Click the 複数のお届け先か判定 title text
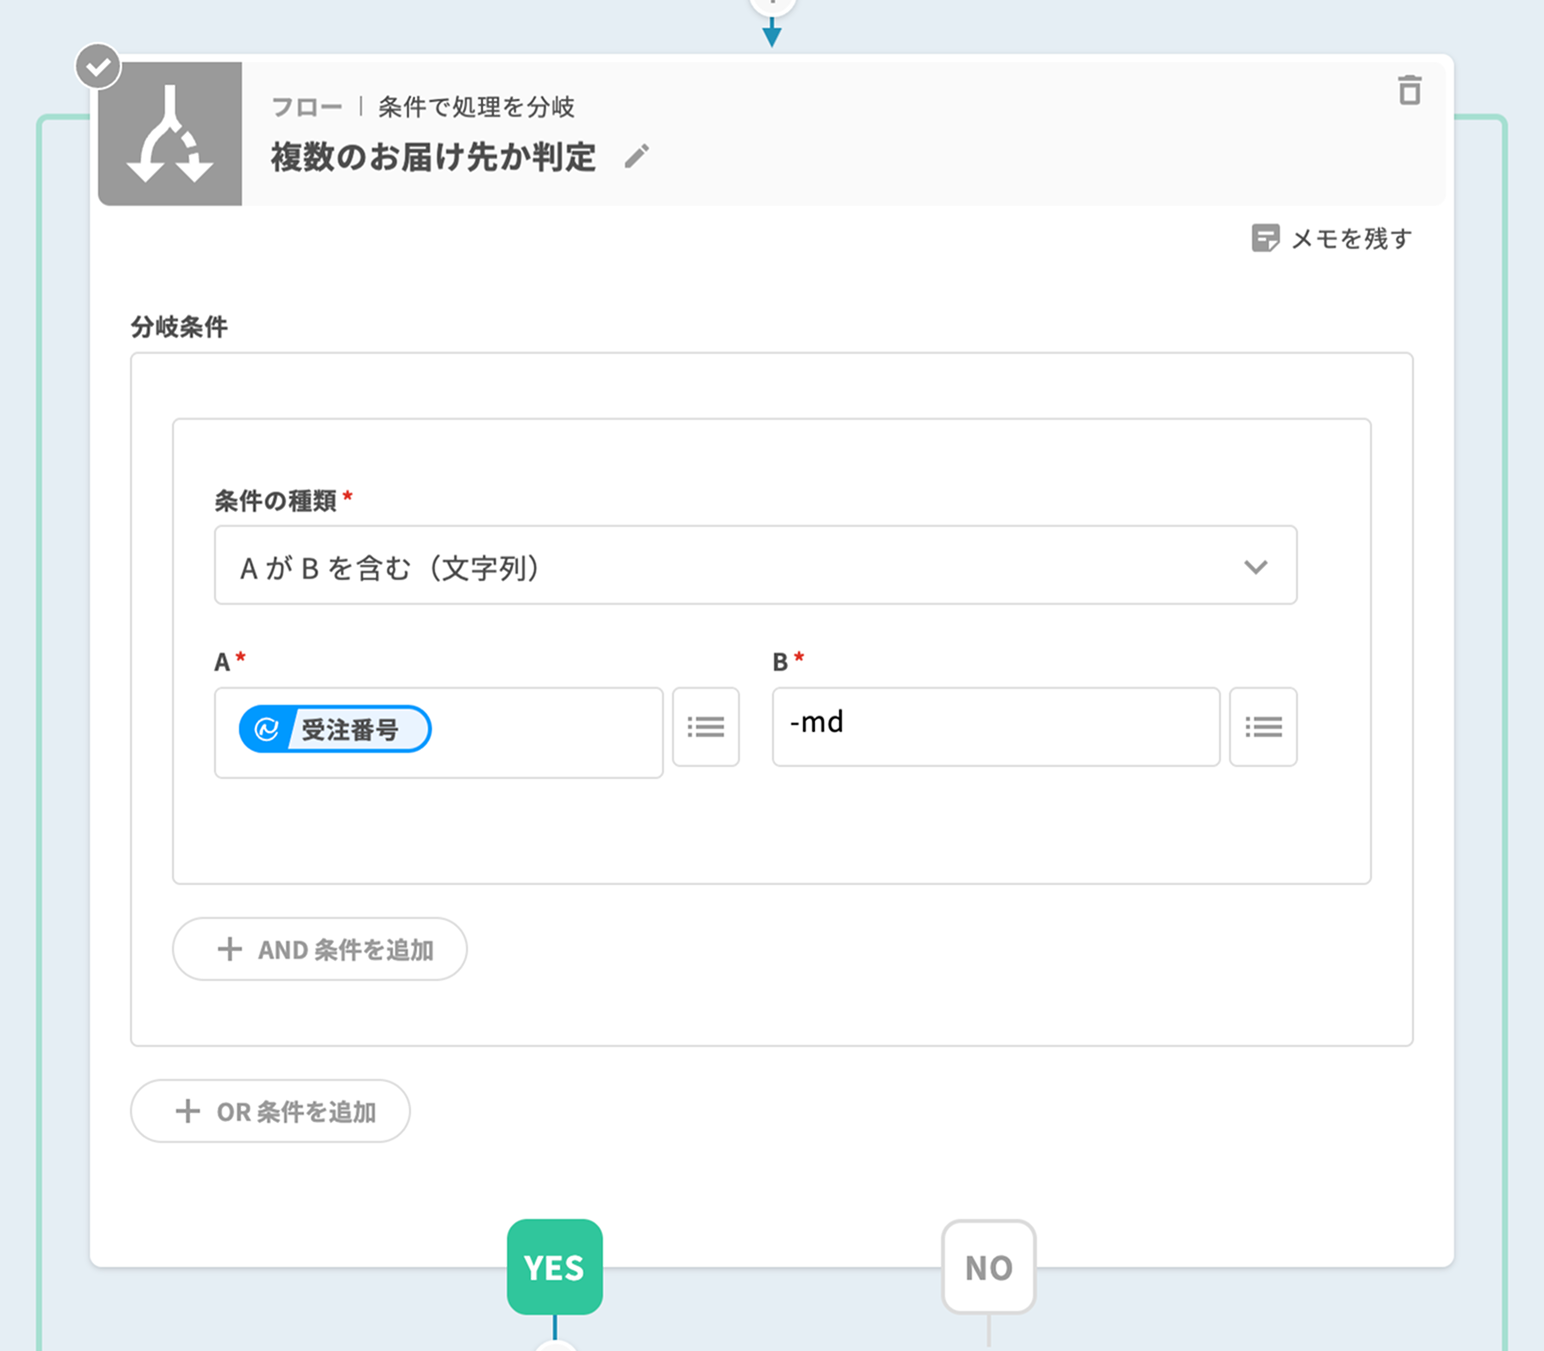The image size is (1544, 1351). pos(433,157)
